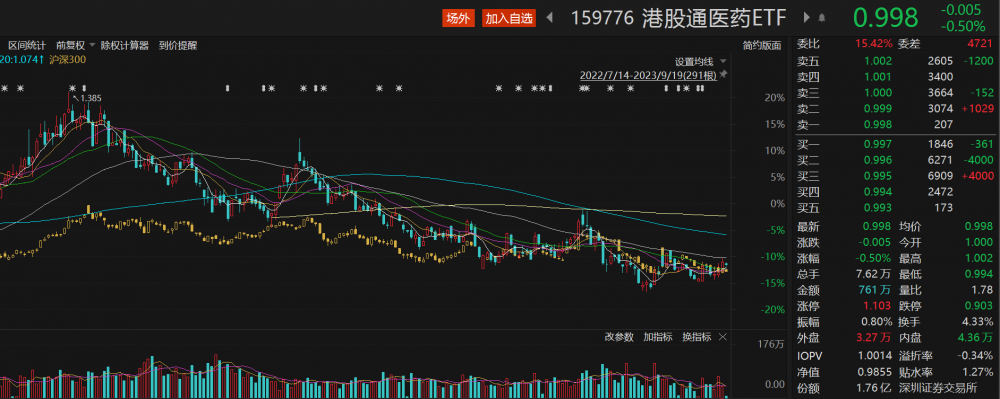Close the volume indicator panel with X

coord(722,337)
